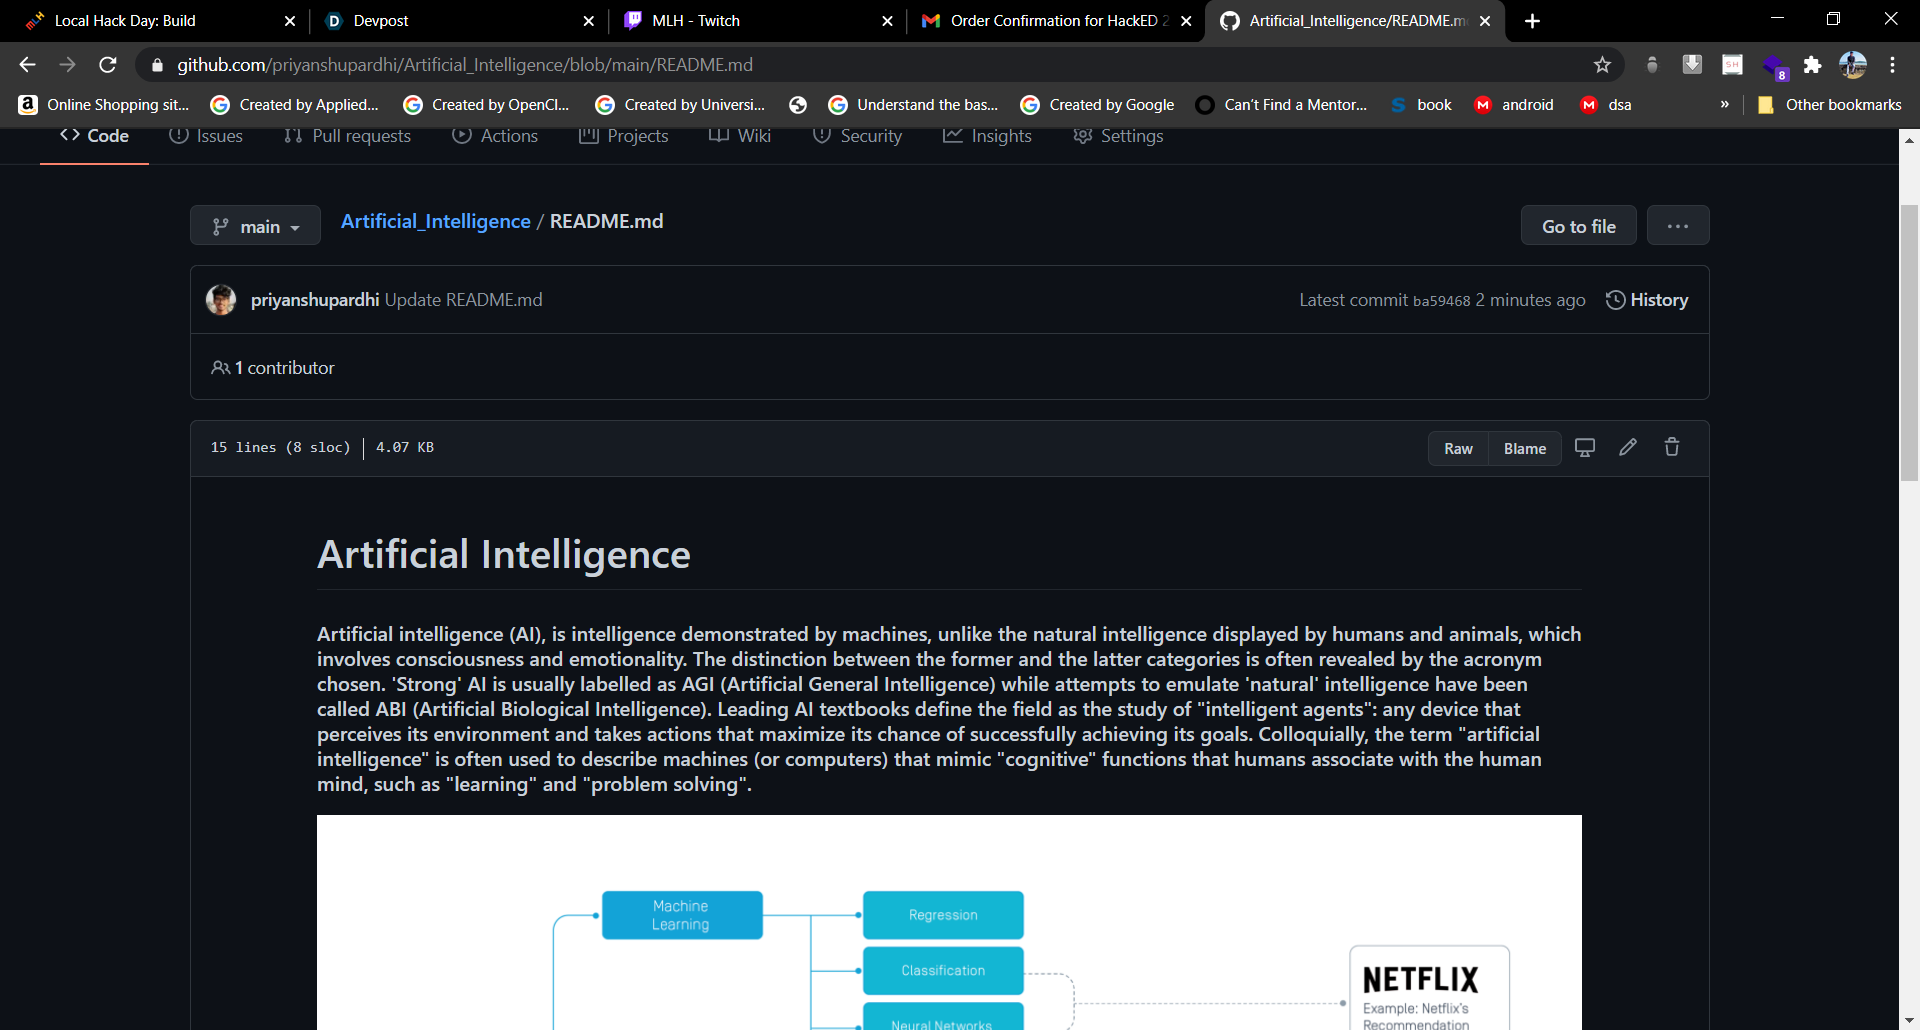Open the 'android' Gmail bookmark
1920x1030 pixels.
(1515, 104)
